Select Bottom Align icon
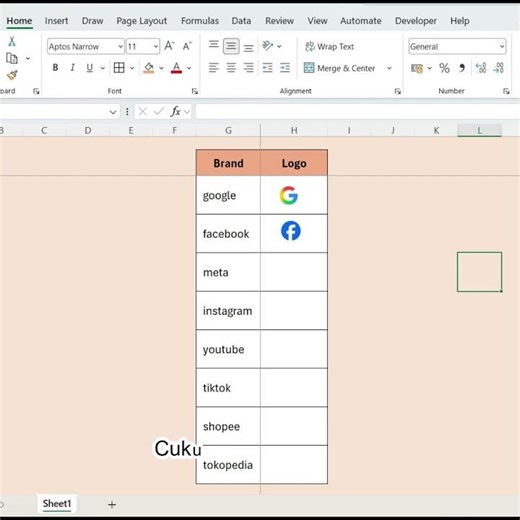520x520 pixels. tap(248, 47)
